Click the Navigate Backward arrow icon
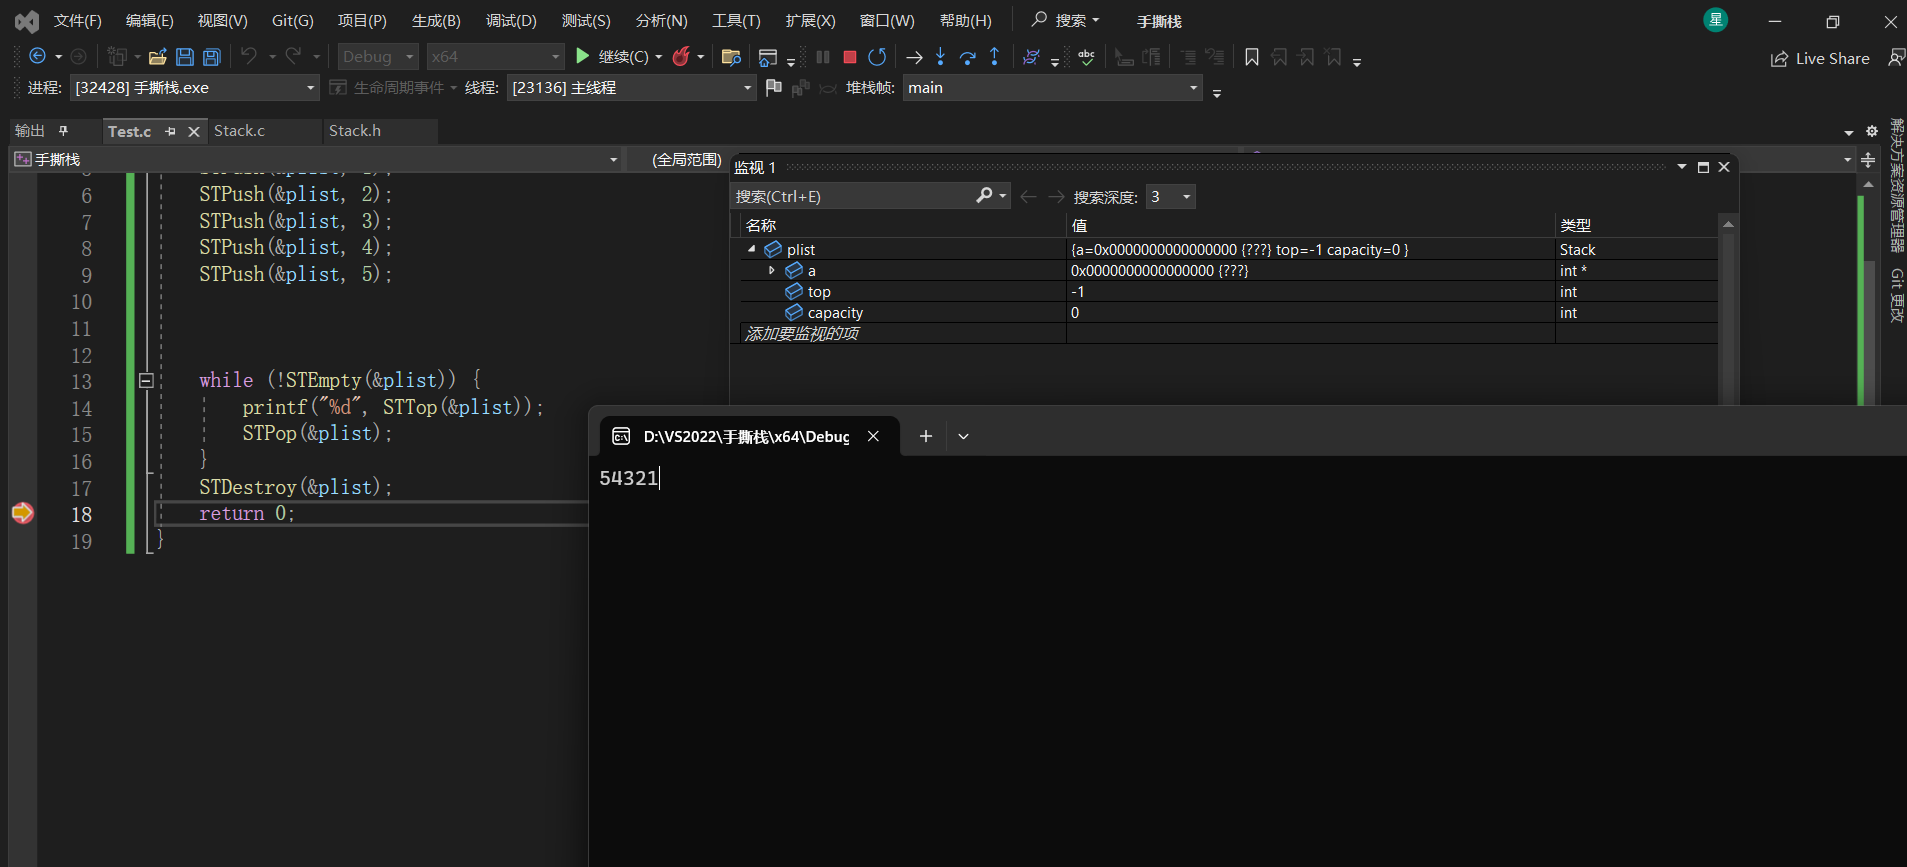The image size is (1907, 867). (37, 56)
